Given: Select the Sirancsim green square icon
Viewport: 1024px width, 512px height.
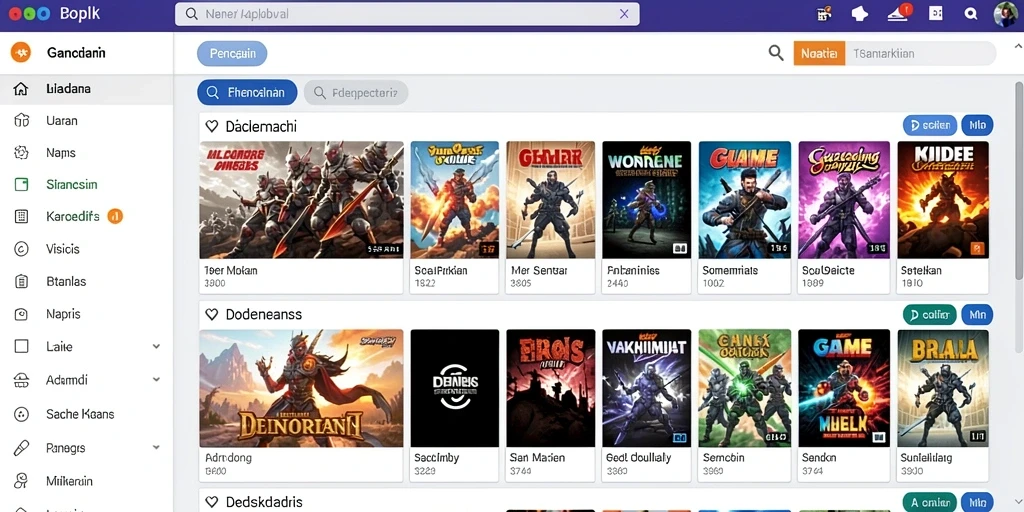Looking at the screenshot, I should click(22, 185).
